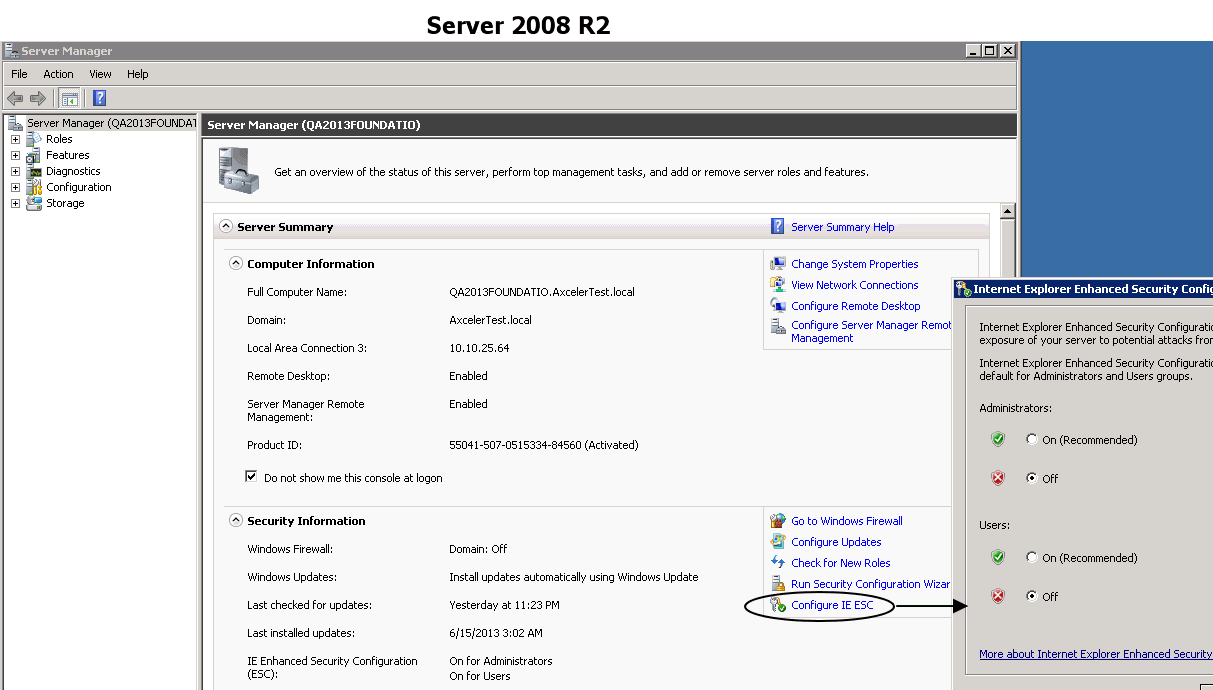Click the Change System Properties link

point(854,263)
